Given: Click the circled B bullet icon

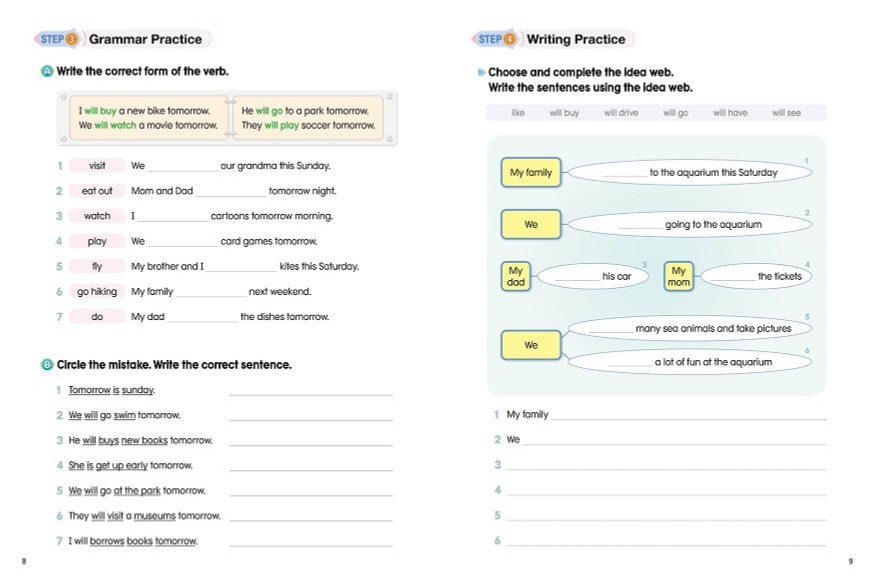Looking at the screenshot, I should point(48,365).
